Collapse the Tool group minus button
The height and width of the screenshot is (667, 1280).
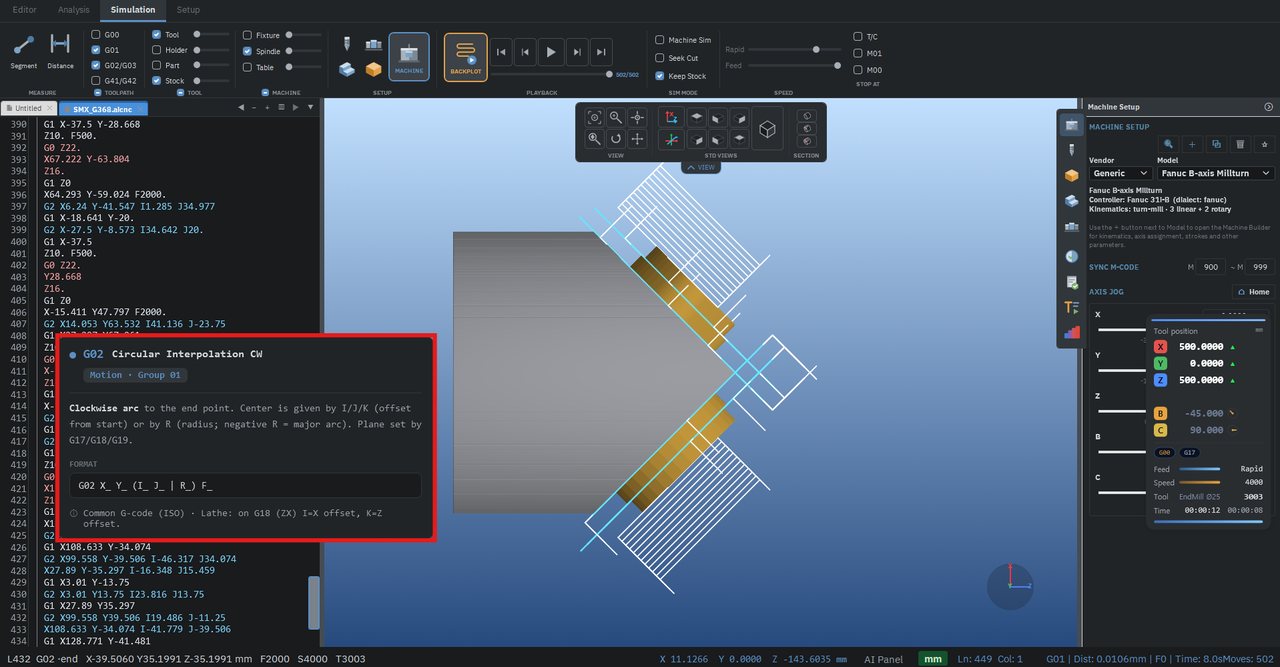click(182, 93)
